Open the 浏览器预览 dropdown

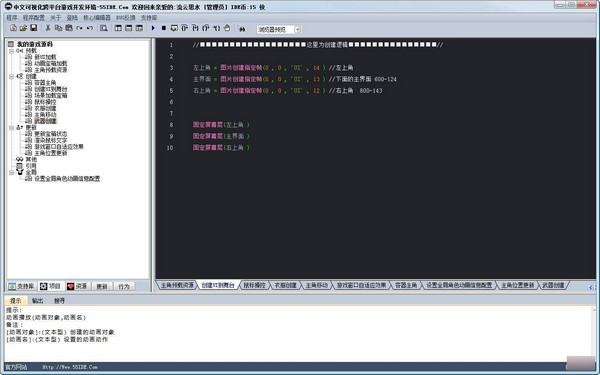(x=298, y=29)
